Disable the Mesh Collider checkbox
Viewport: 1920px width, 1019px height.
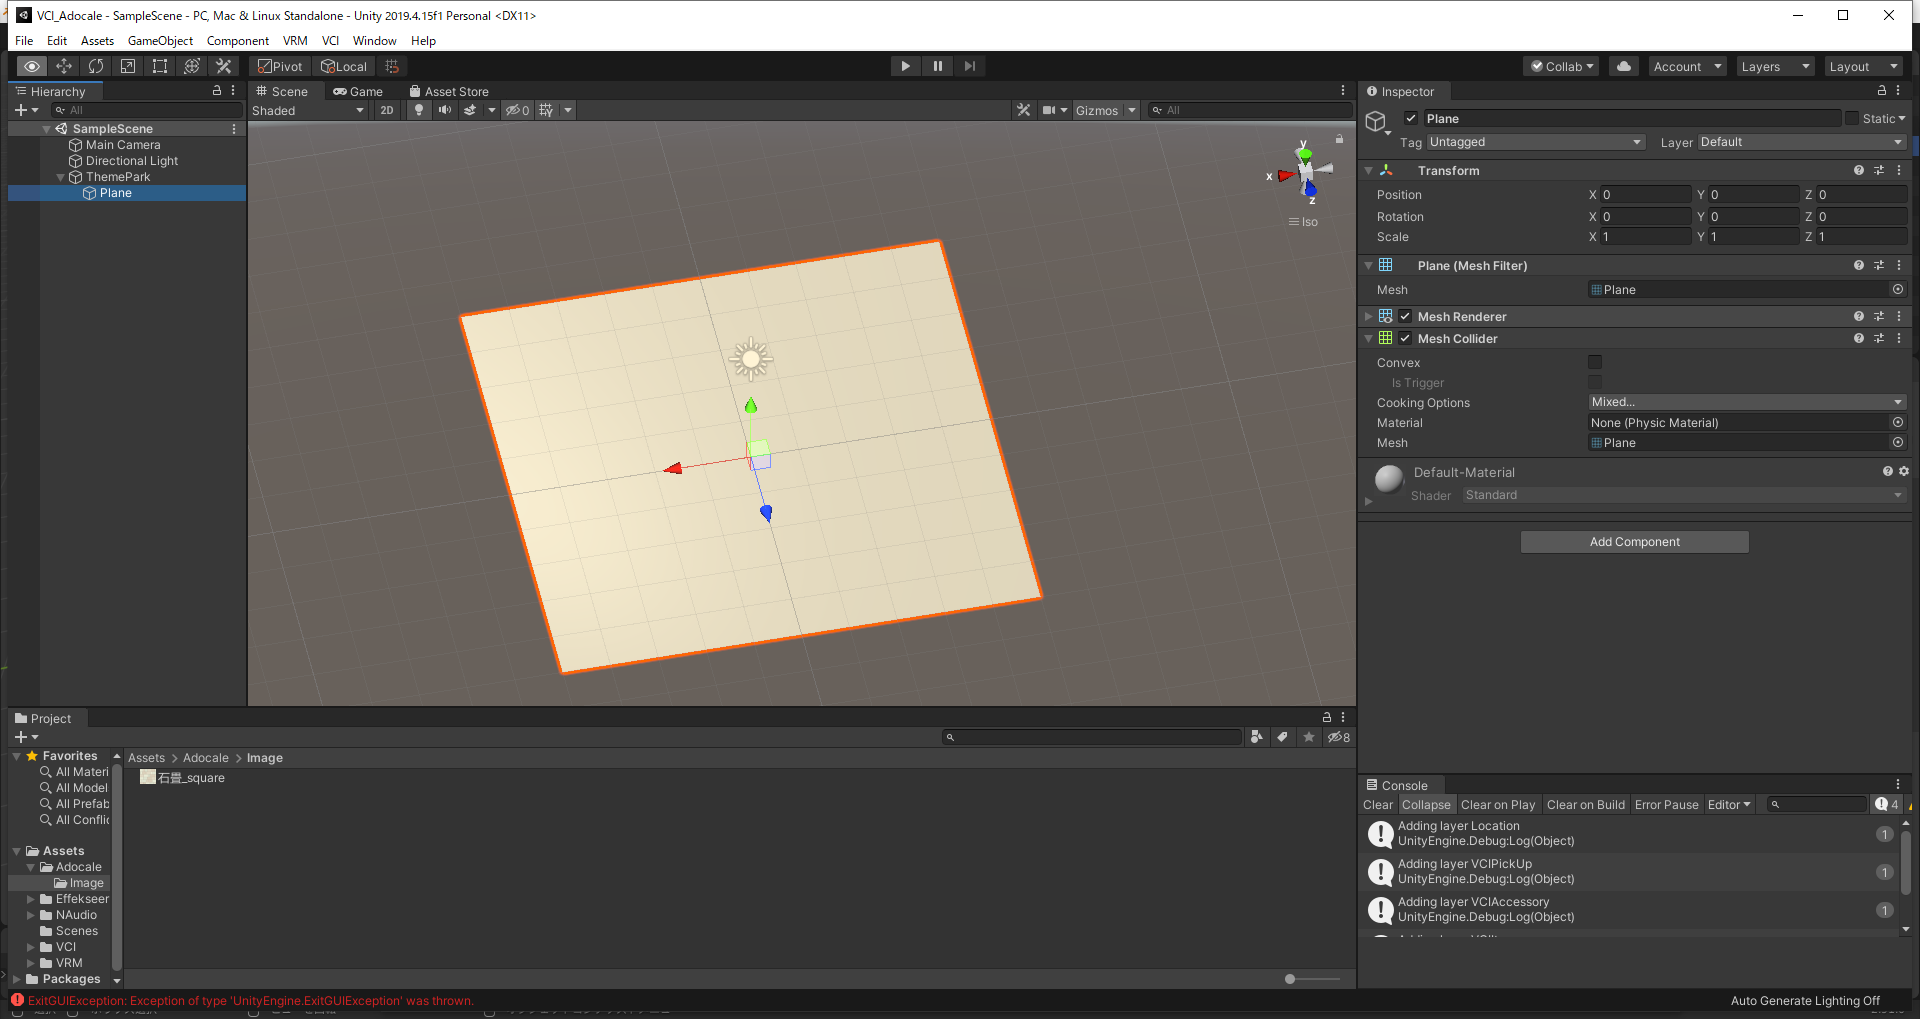pyautogui.click(x=1405, y=339)
